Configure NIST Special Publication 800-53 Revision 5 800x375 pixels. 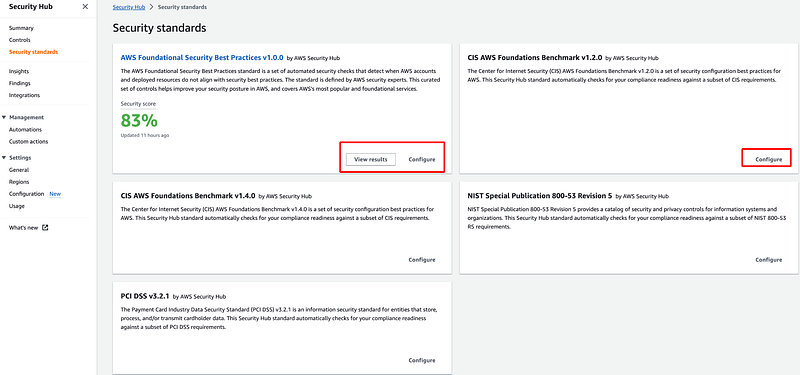click(x=768, y=260)
